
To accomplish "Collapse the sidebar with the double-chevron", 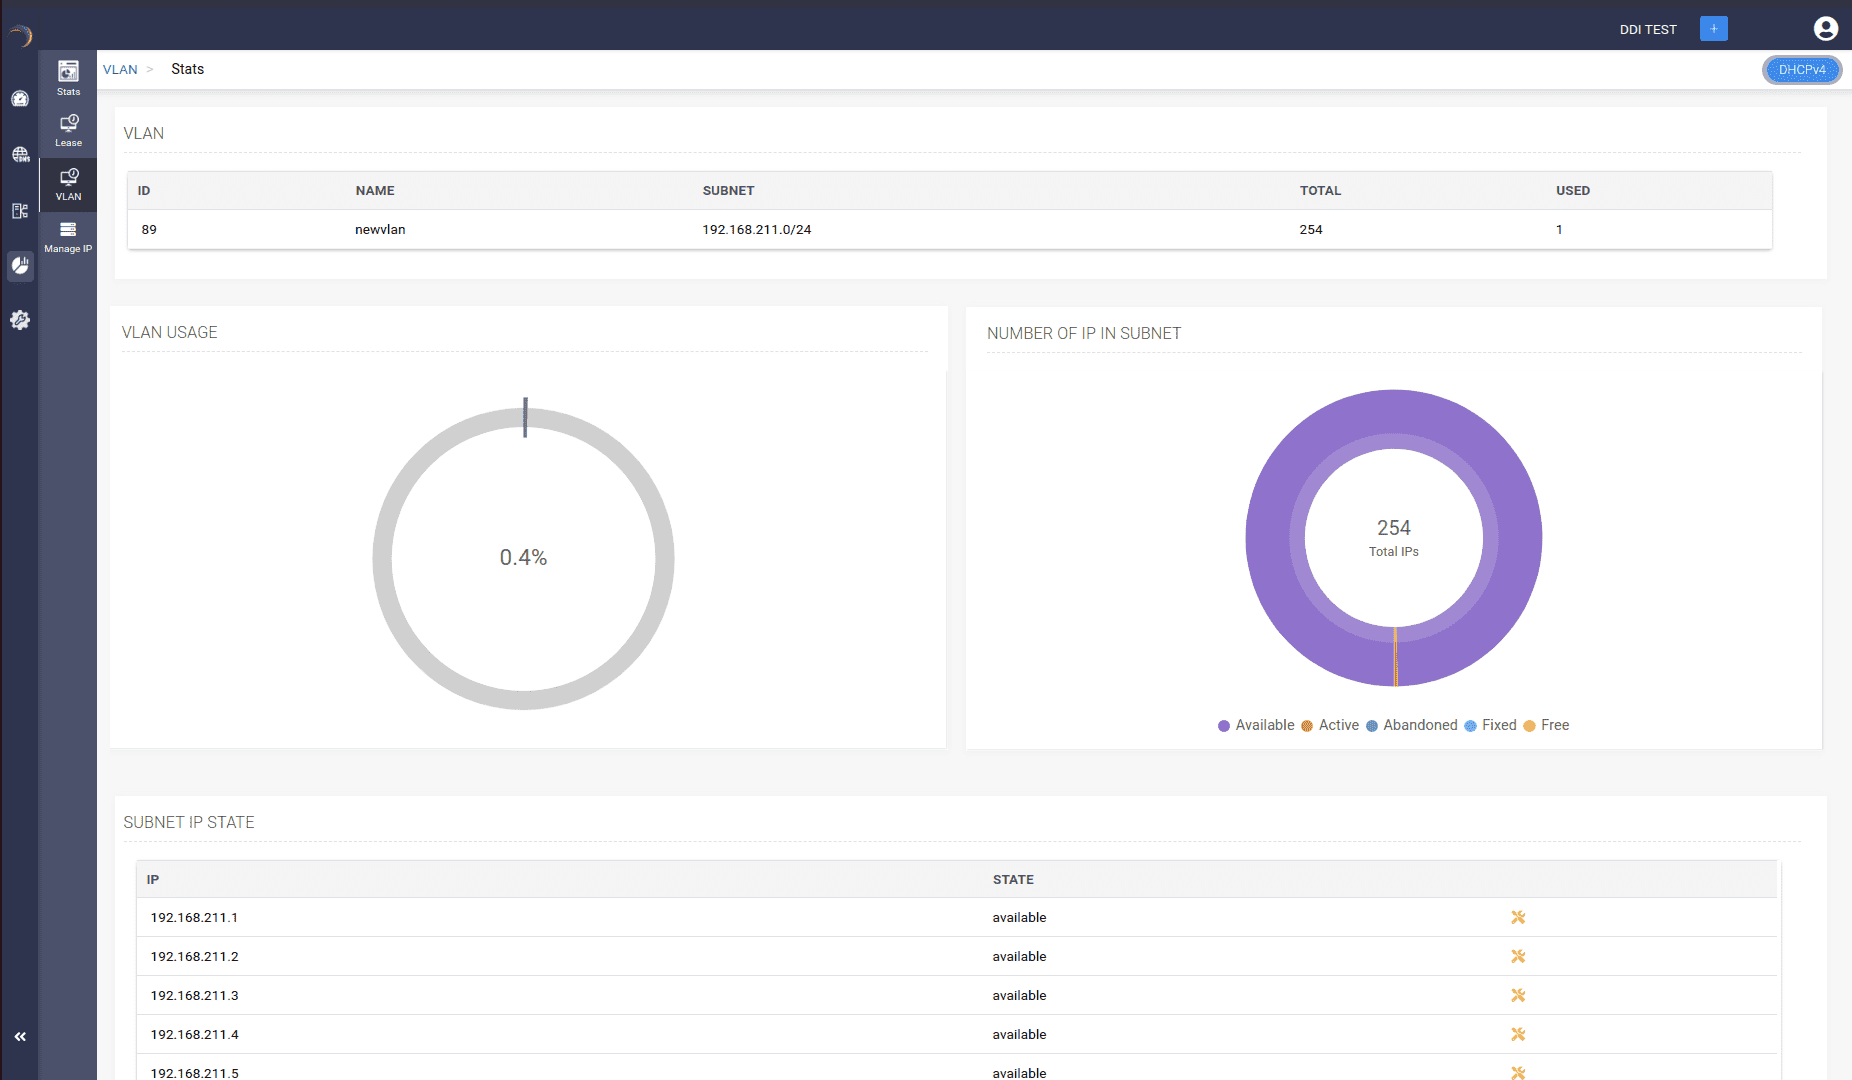I will point(20,1036).
